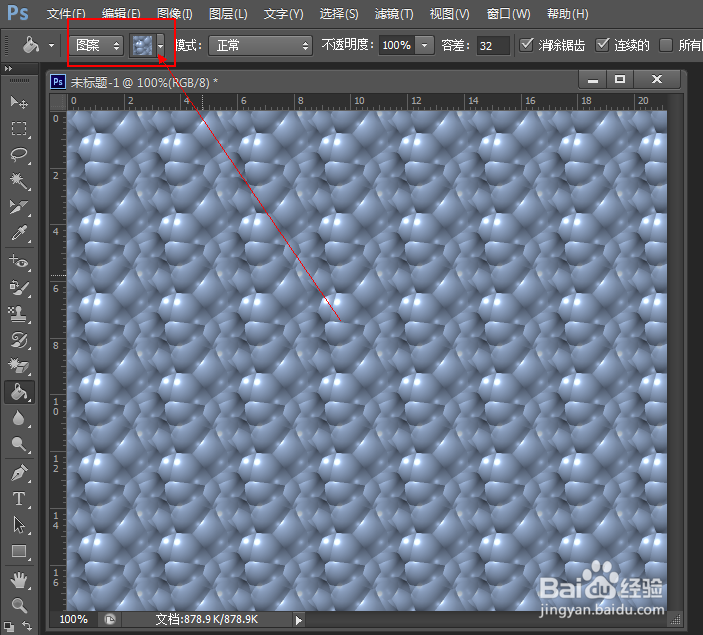Viewport: 703px width, 635px height.
Task: Open the pattern picker arrow
Action: point(161,45)
